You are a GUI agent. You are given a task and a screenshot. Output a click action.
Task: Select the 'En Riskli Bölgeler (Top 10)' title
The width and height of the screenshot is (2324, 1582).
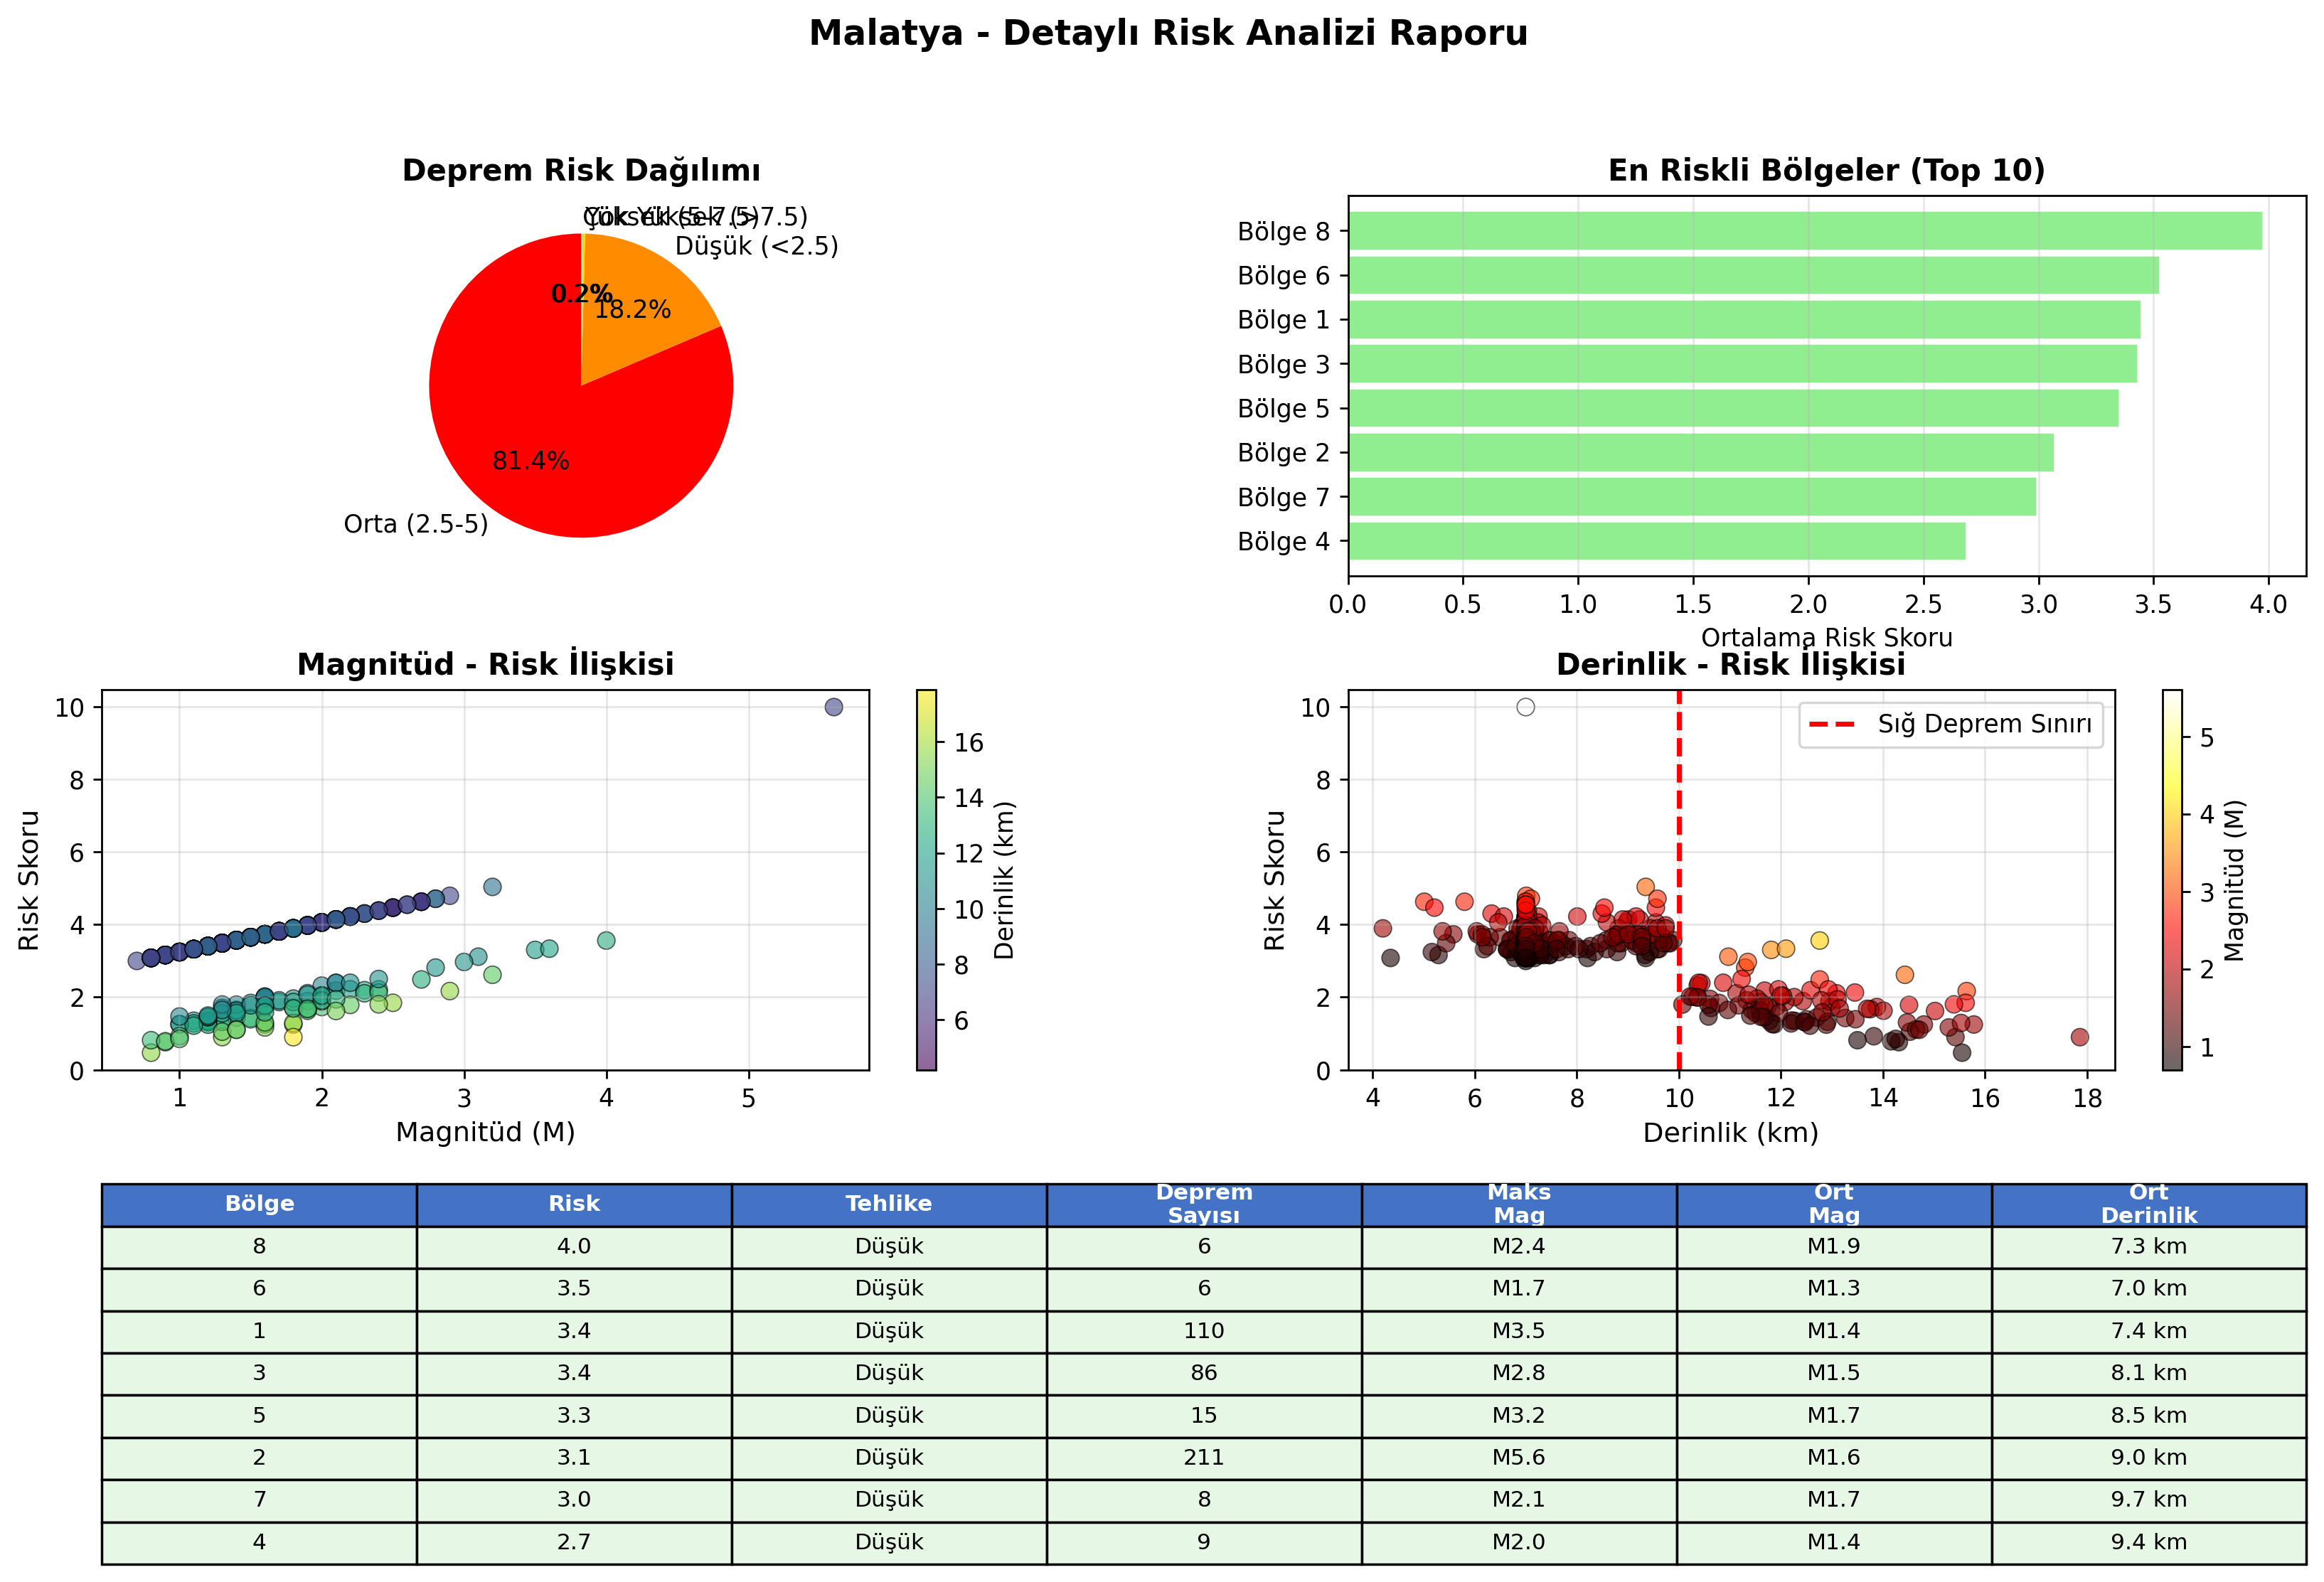[x=1827, y=170]
